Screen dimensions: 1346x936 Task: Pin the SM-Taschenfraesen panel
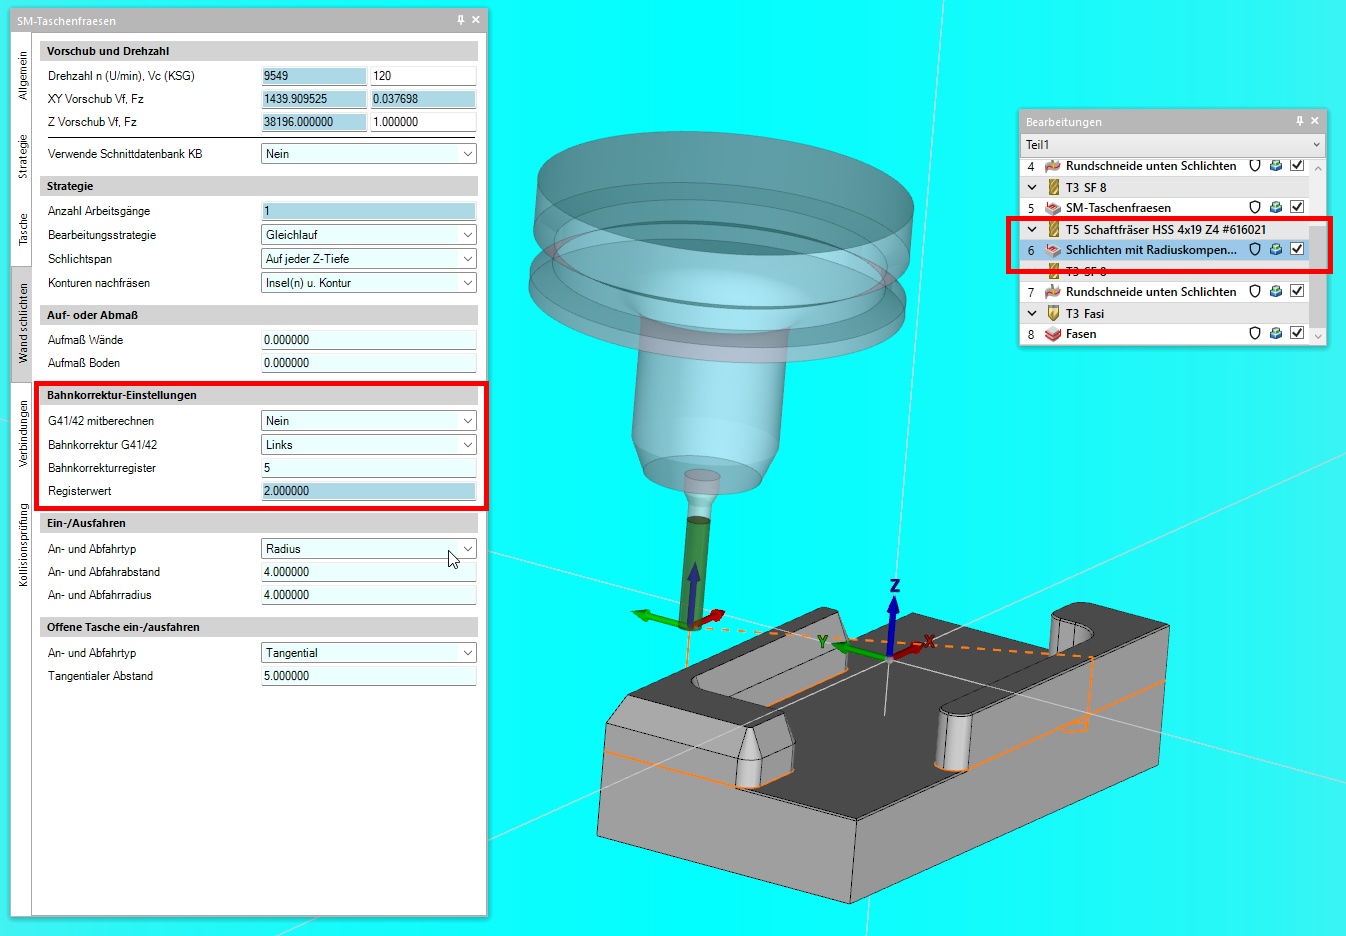(460, 20)
